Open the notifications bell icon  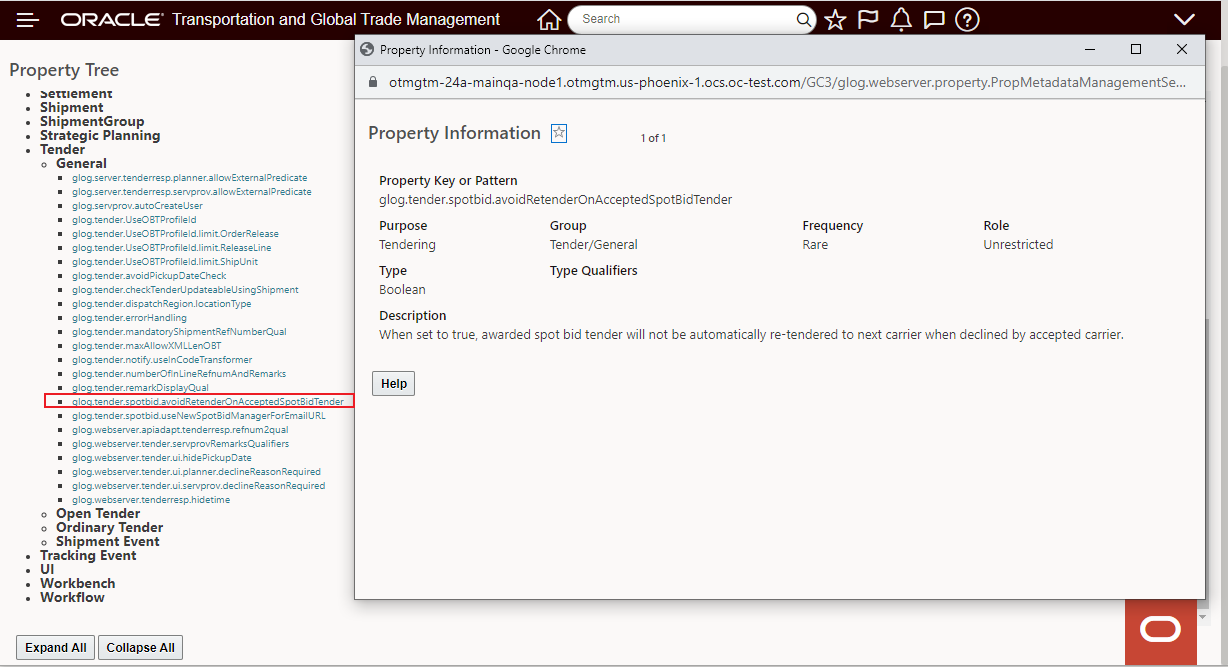pyautogui.click(x=901, y=19)
